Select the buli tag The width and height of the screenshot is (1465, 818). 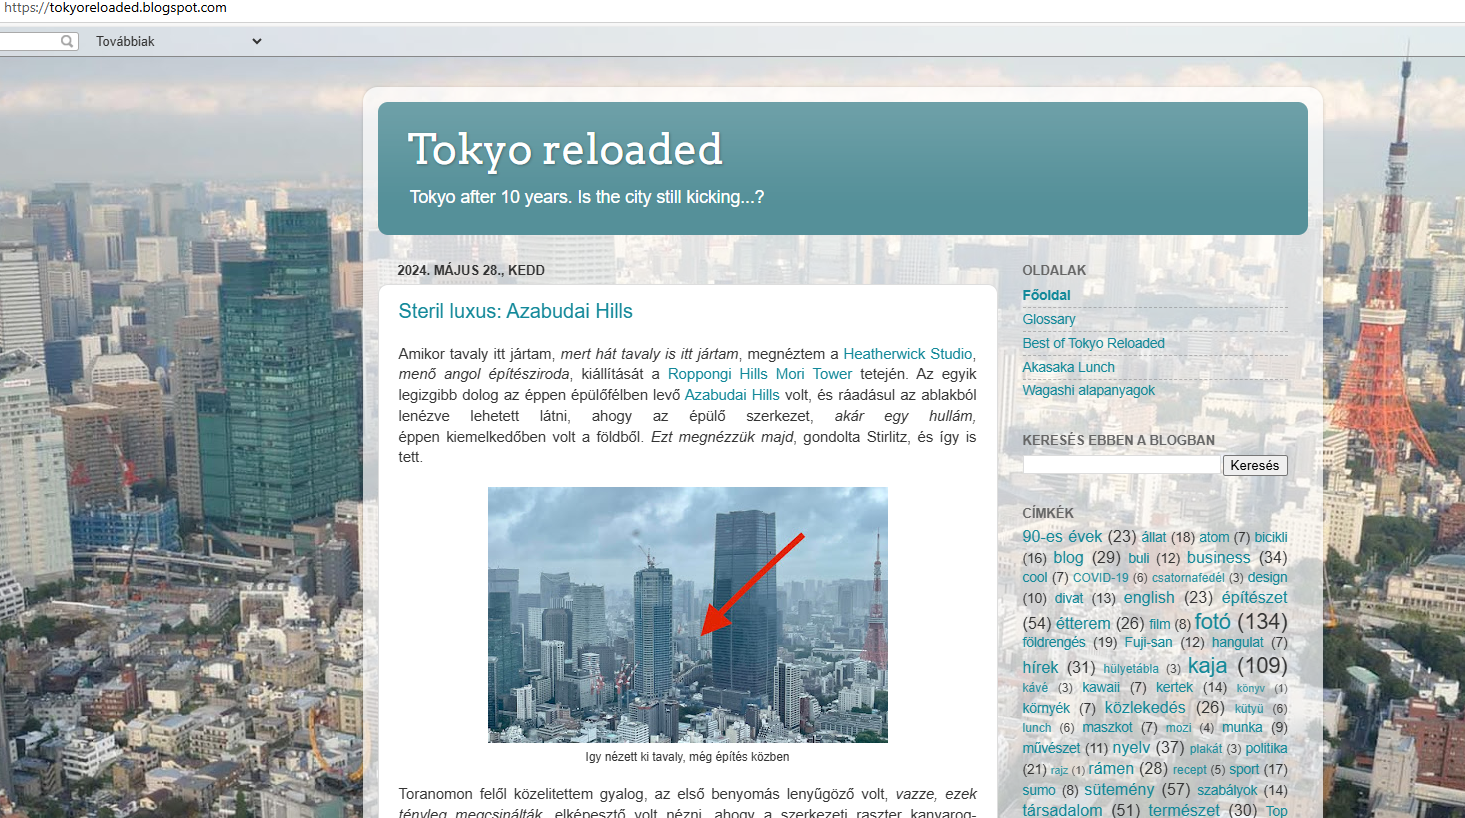click(x=1139, y=558)
